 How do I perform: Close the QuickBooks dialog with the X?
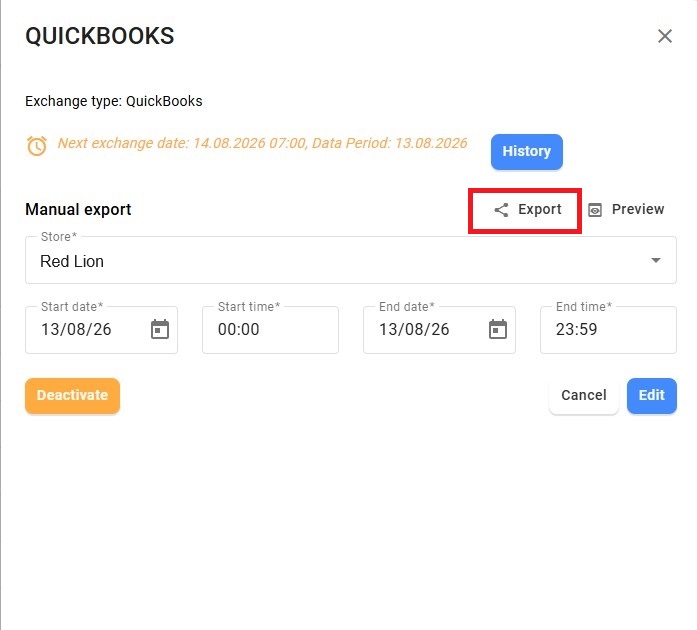[x=665, y=36]
